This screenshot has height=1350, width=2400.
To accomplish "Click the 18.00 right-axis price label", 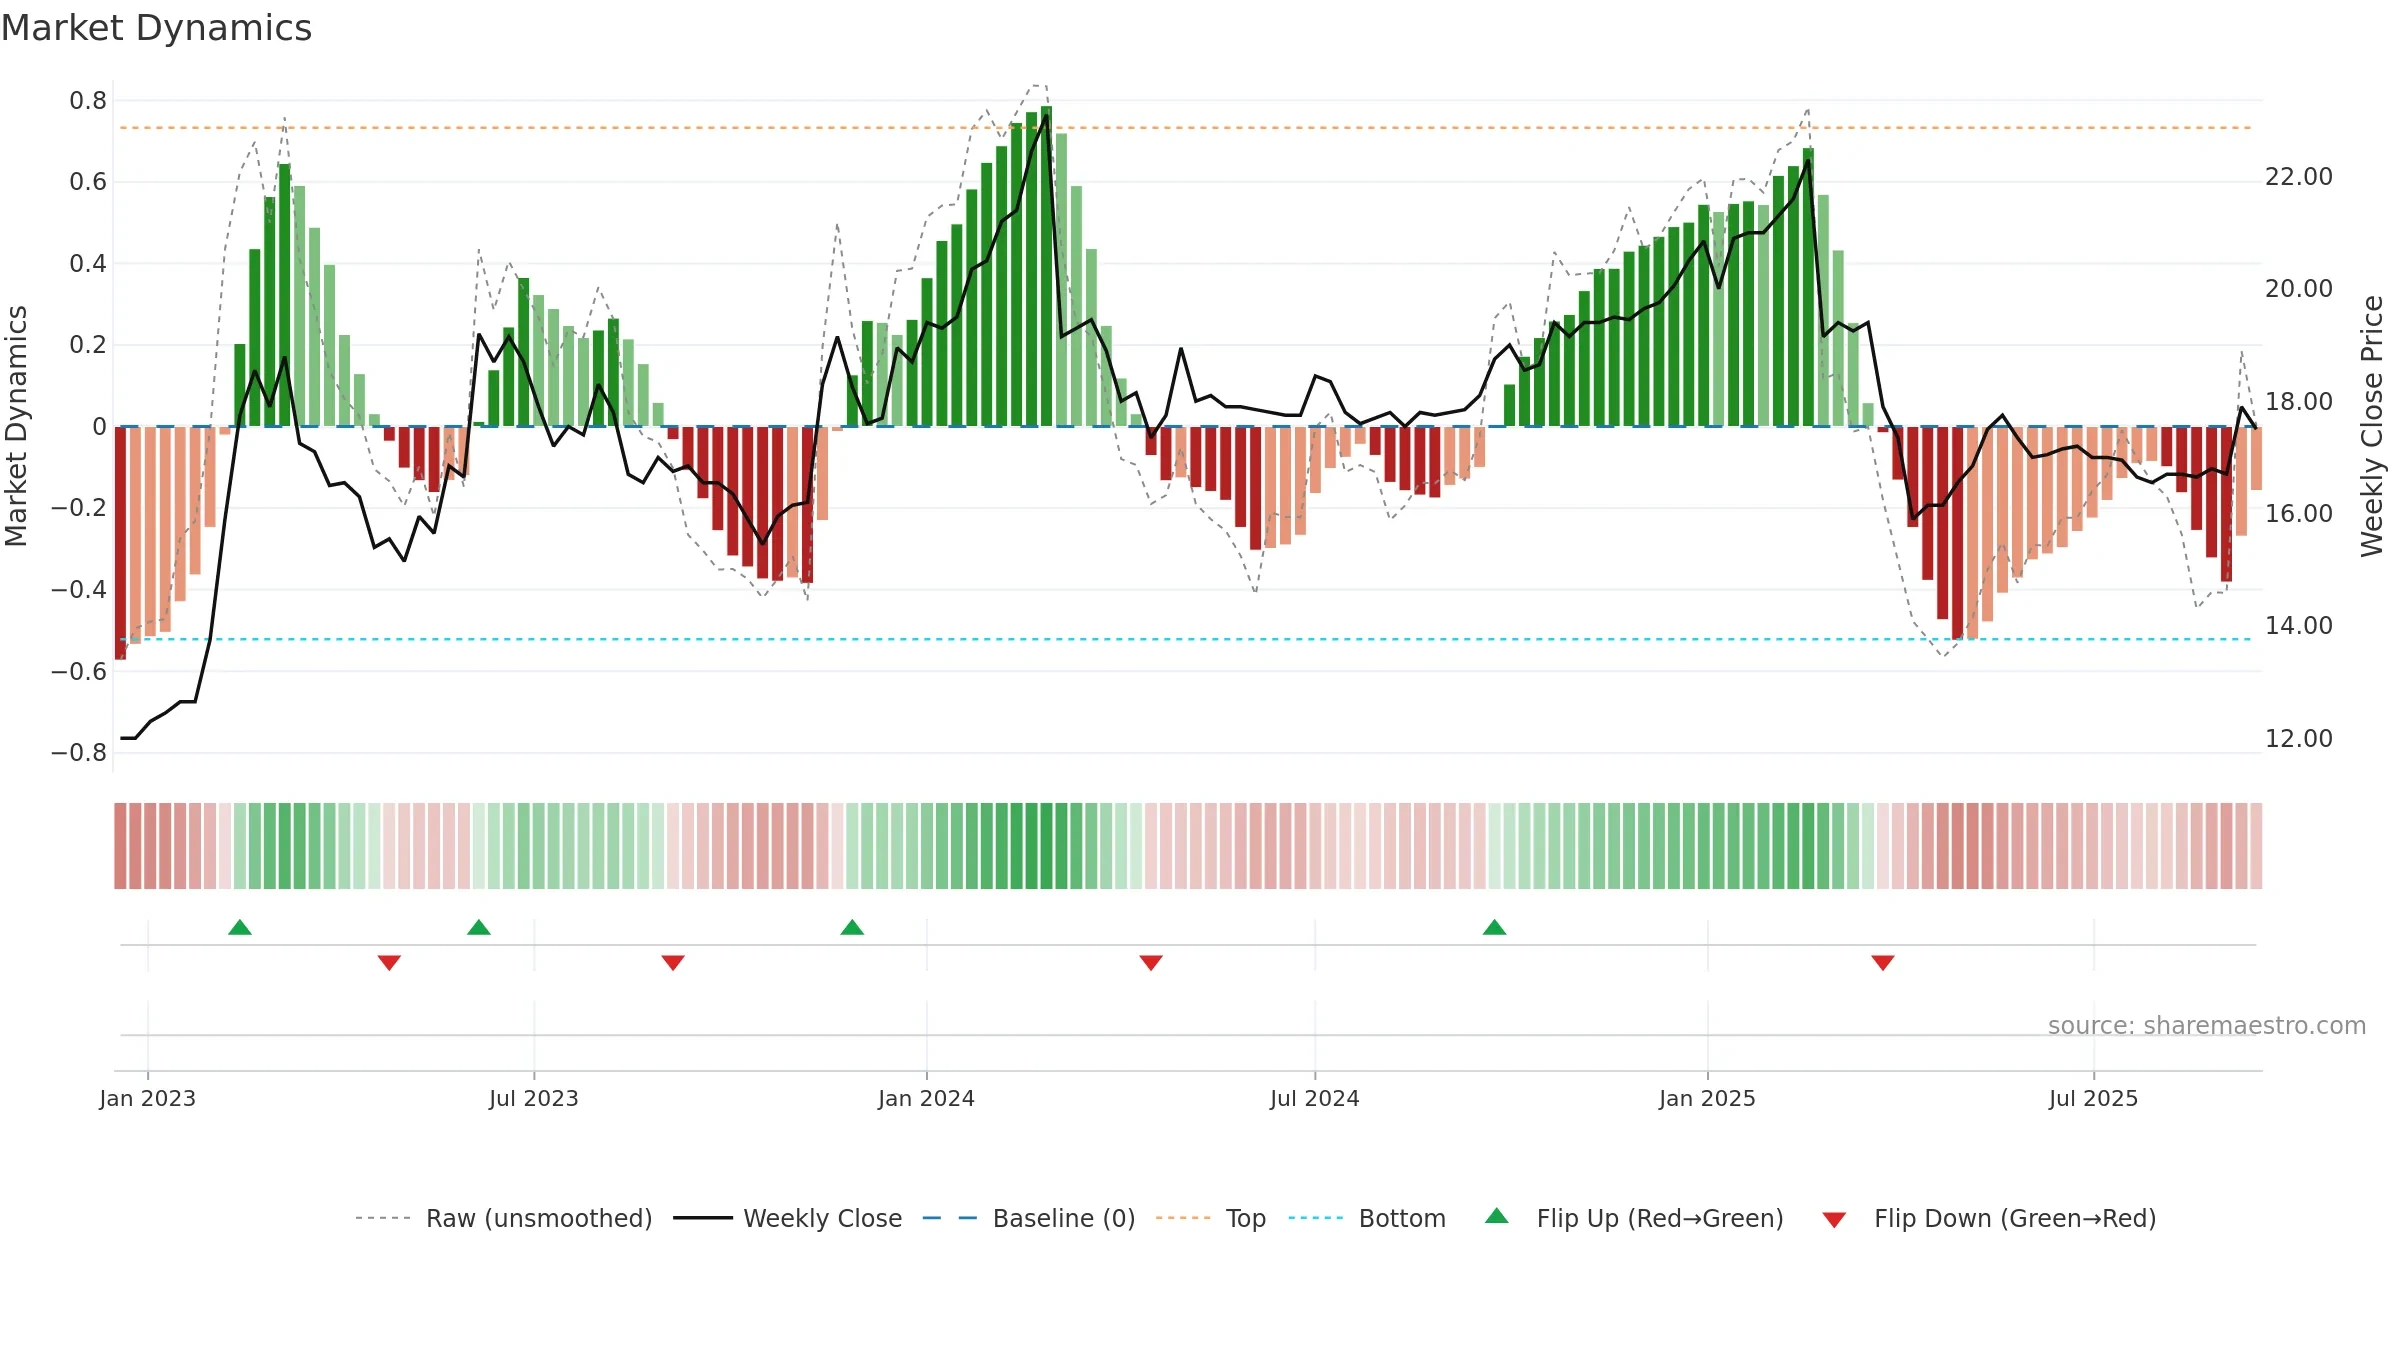I will click(2299, 401).
